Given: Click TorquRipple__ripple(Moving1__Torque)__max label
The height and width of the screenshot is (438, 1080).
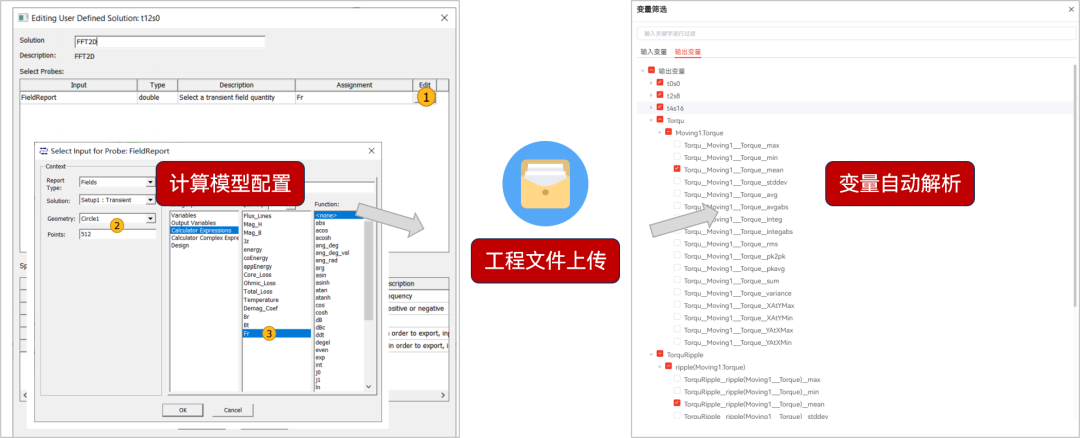Looking at the screenshot, I should point(752,379).
